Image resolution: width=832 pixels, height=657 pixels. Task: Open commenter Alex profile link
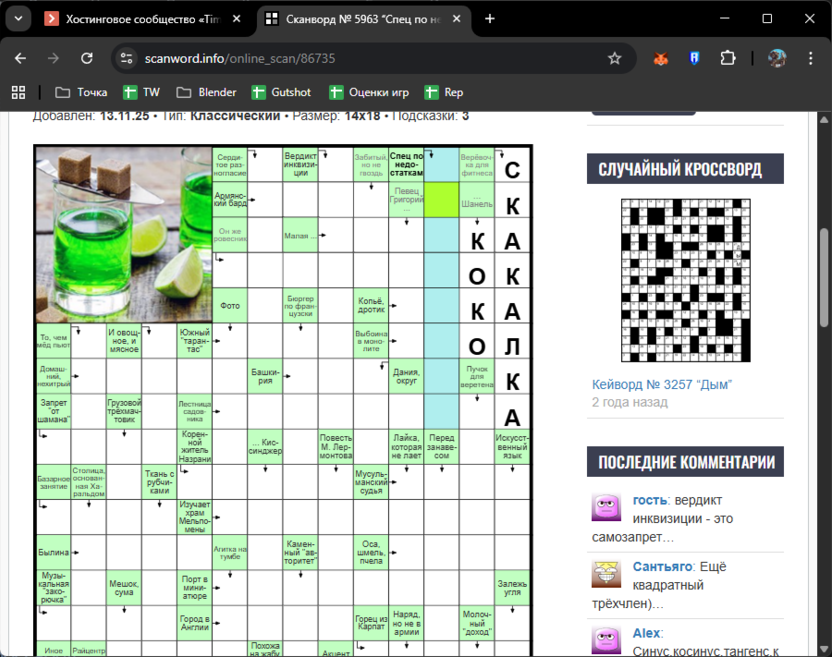pos(646,633)
